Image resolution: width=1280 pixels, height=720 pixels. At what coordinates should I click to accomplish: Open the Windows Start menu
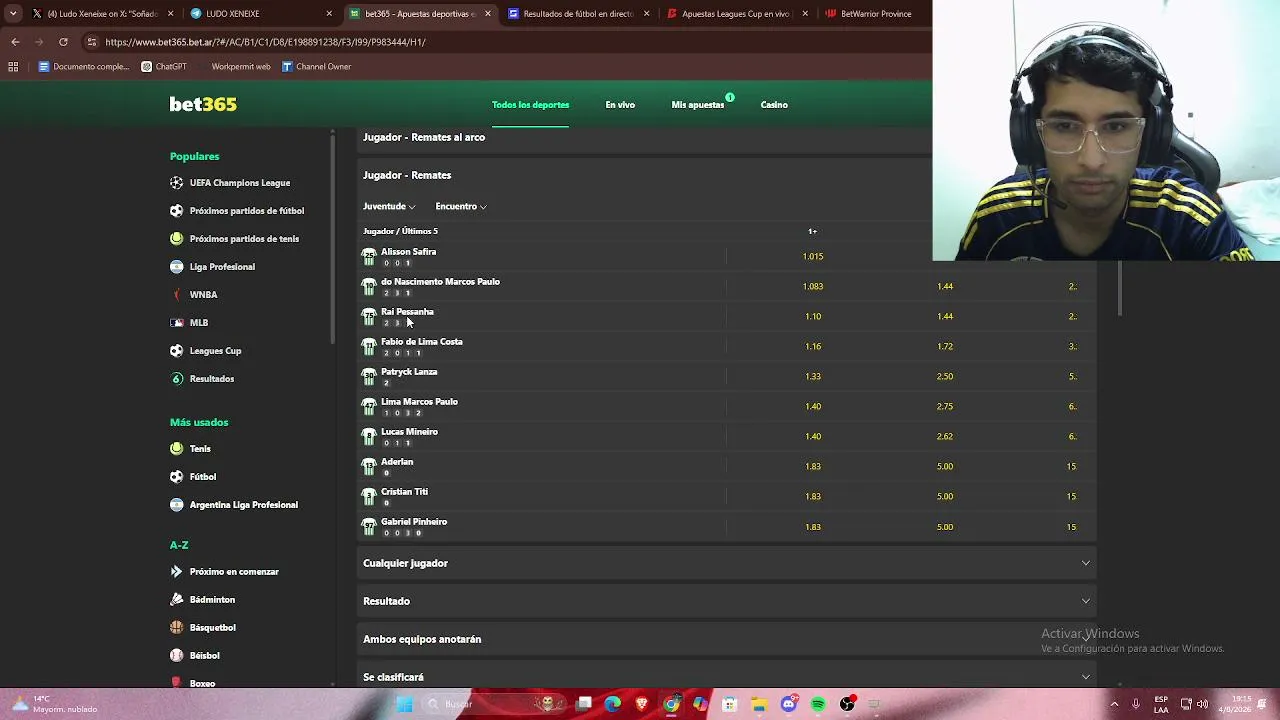pyautogui.click(x=405, y=704)
